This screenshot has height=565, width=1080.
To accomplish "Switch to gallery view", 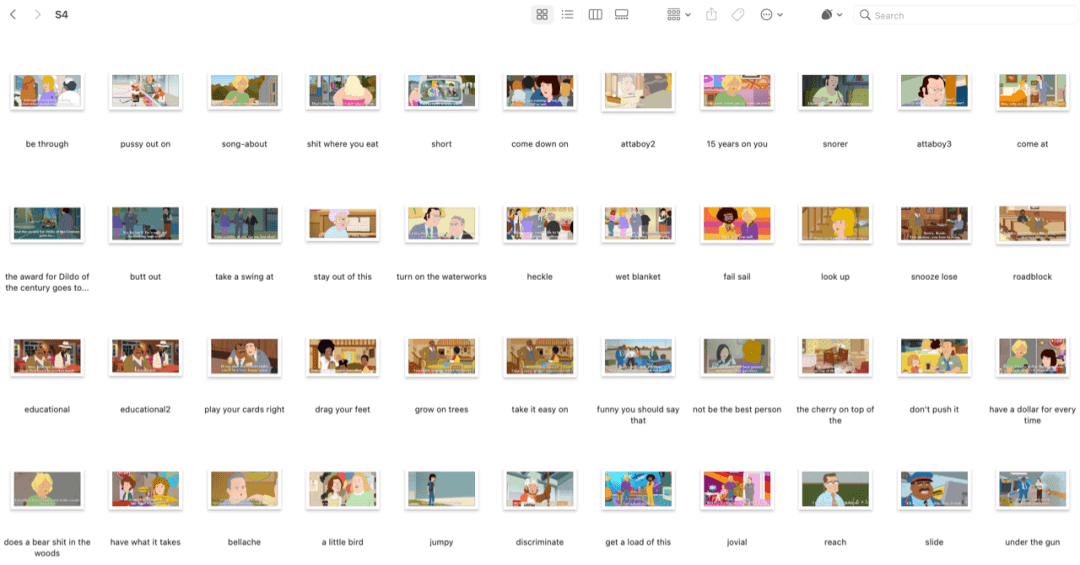I will [621, 14].
